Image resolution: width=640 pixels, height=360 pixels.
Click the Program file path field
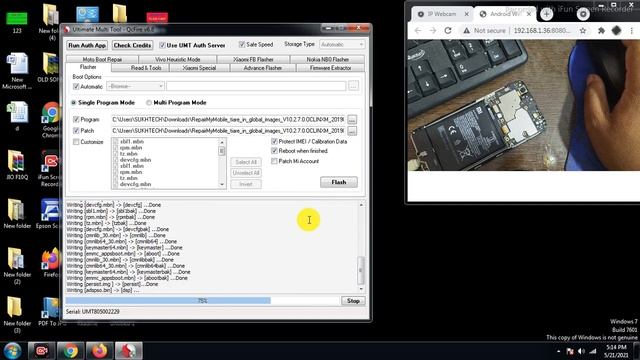[x=228, y=120]
